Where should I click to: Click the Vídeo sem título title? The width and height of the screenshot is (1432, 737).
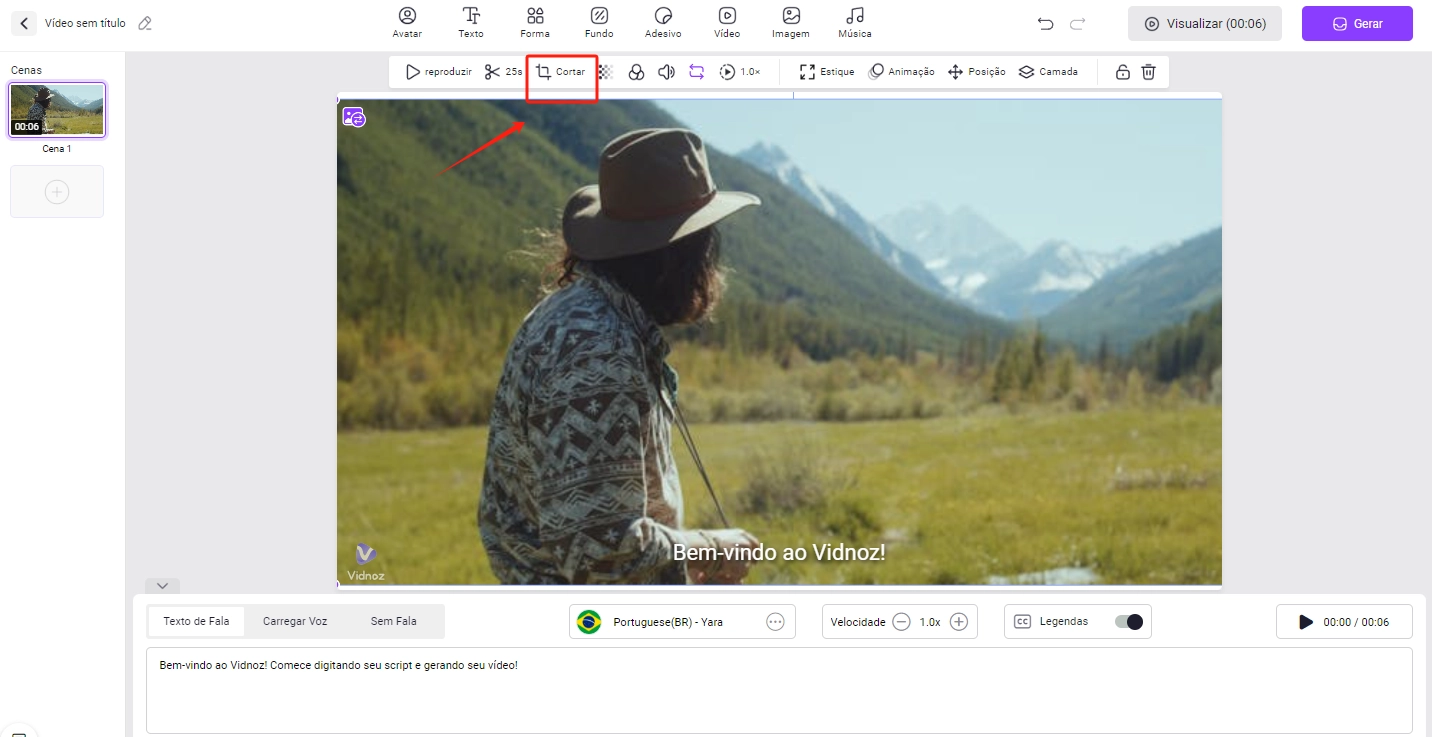tap(85, 23)
